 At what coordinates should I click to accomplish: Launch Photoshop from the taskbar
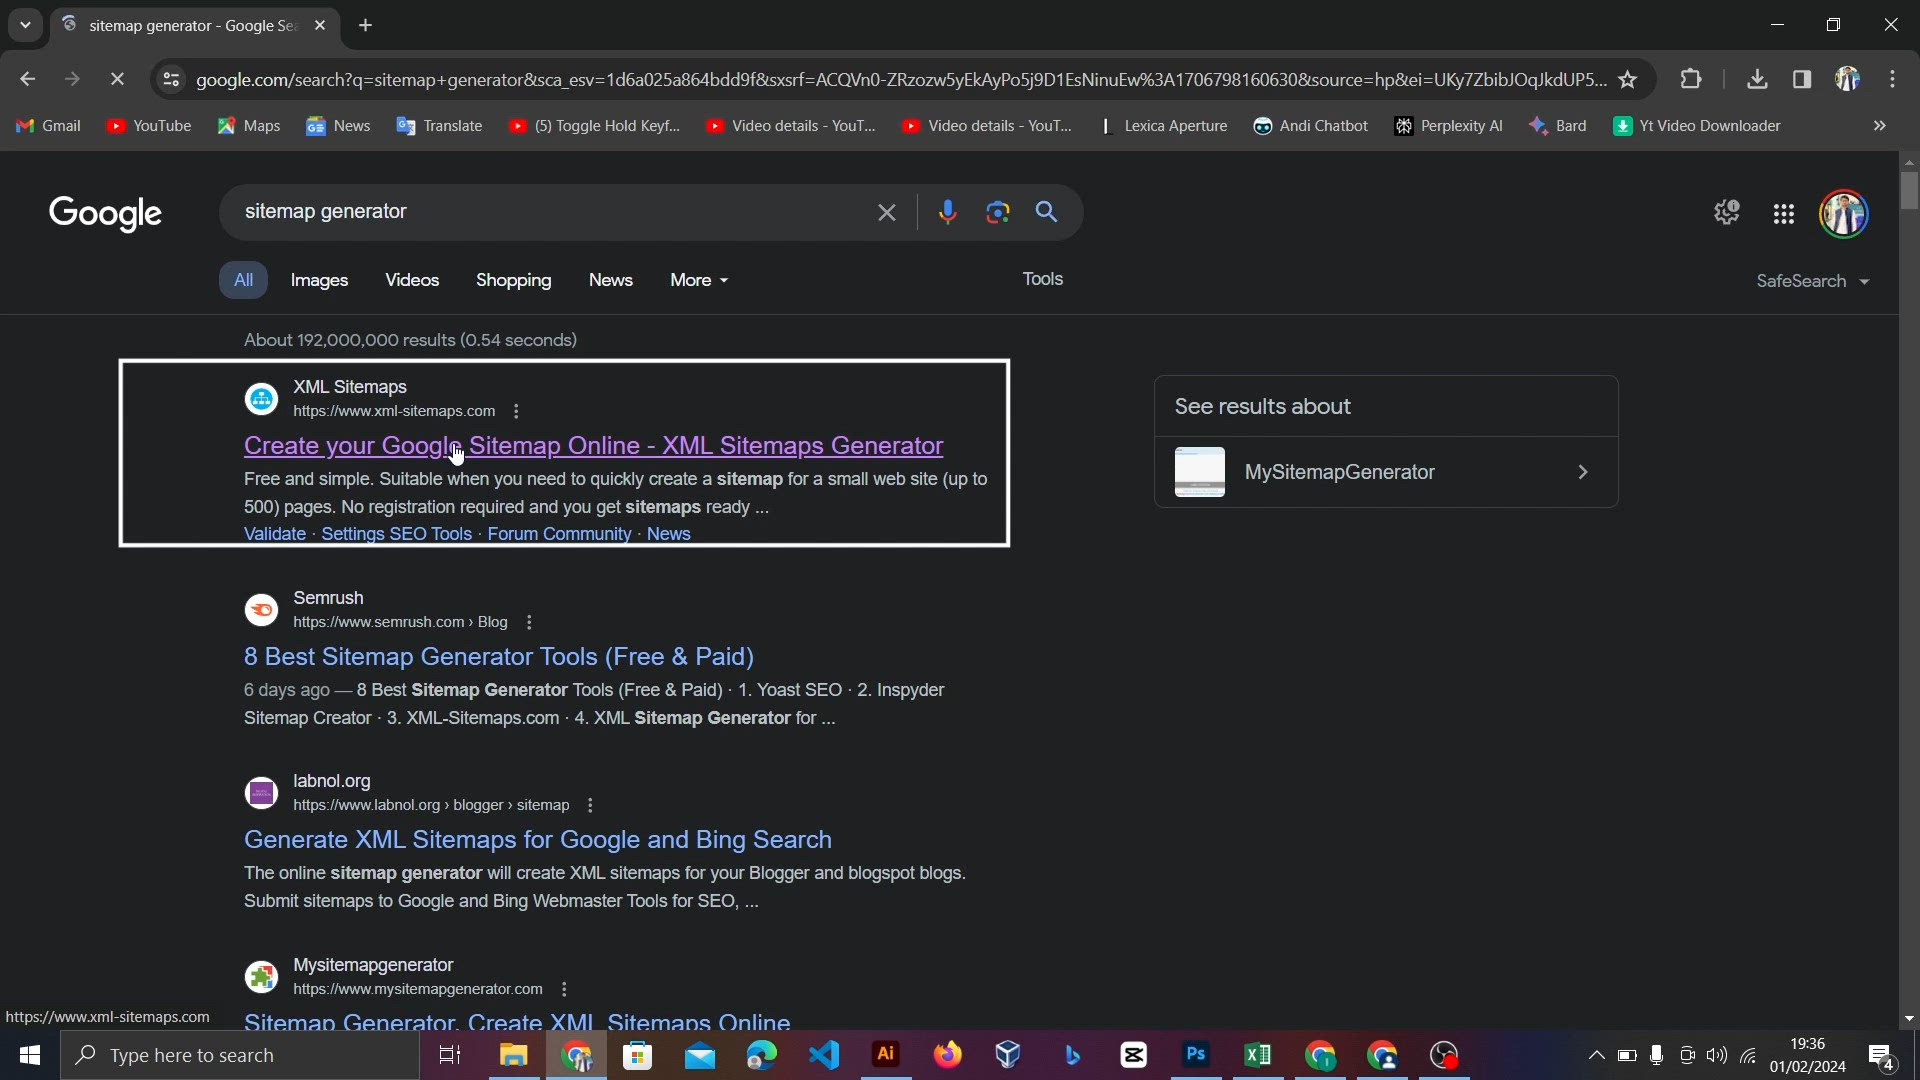pos(1196,1055)
